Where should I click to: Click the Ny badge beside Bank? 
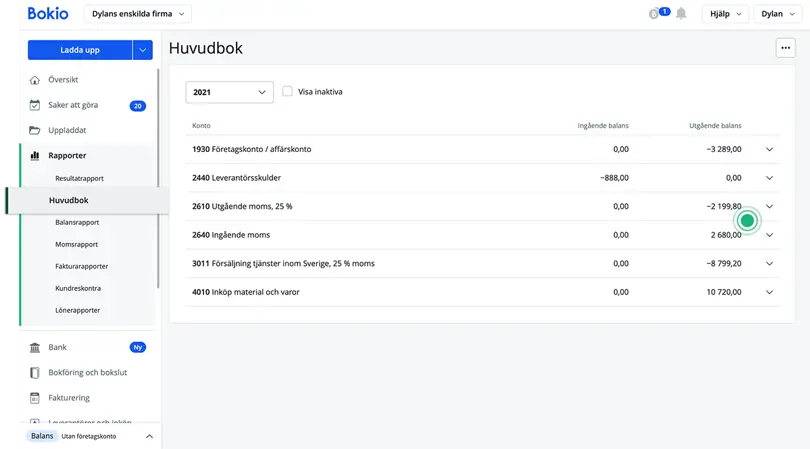[137, 347]
